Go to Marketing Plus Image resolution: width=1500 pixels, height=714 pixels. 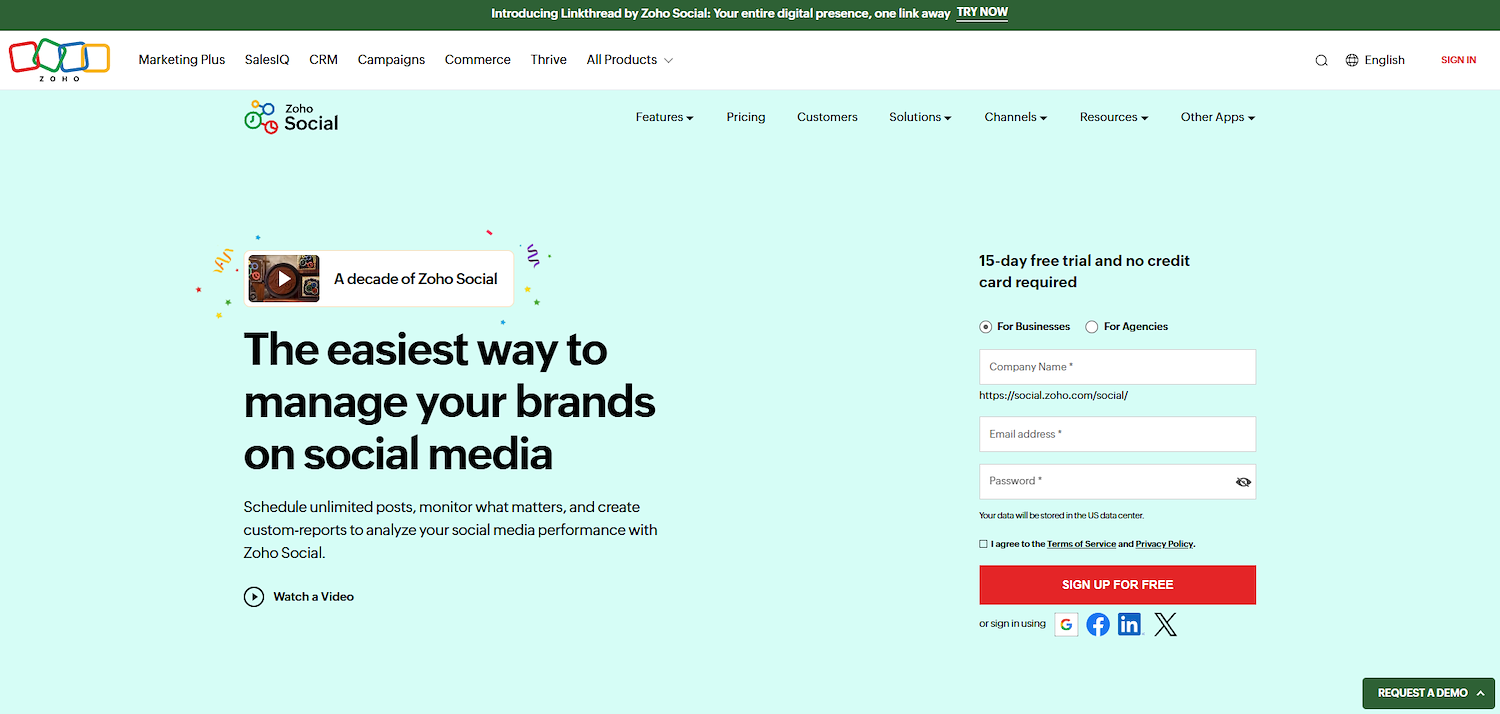(182, 60)
